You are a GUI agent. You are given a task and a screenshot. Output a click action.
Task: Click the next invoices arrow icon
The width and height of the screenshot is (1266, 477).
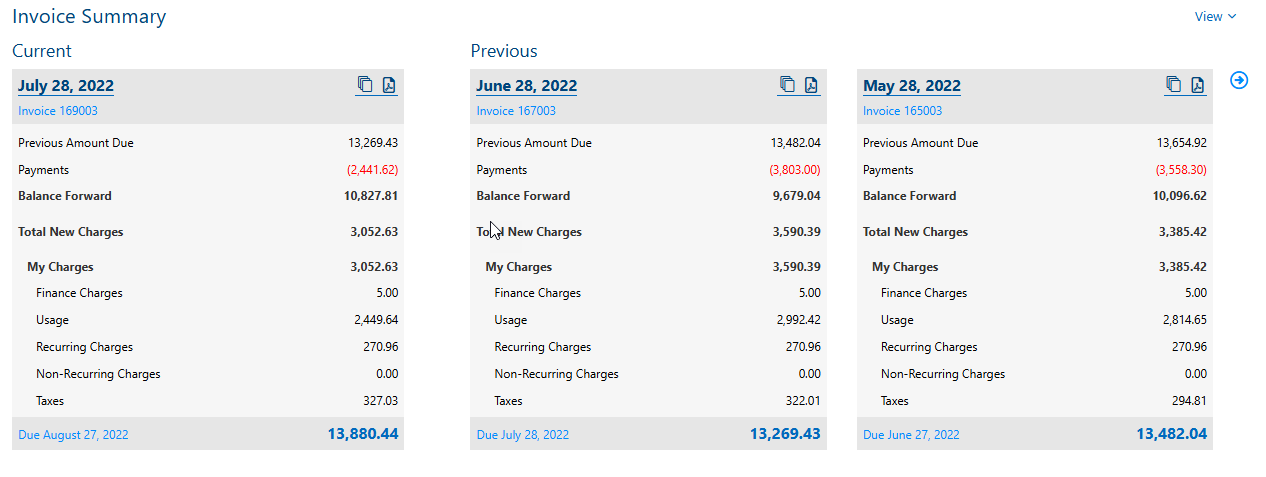coord(1239,80)
